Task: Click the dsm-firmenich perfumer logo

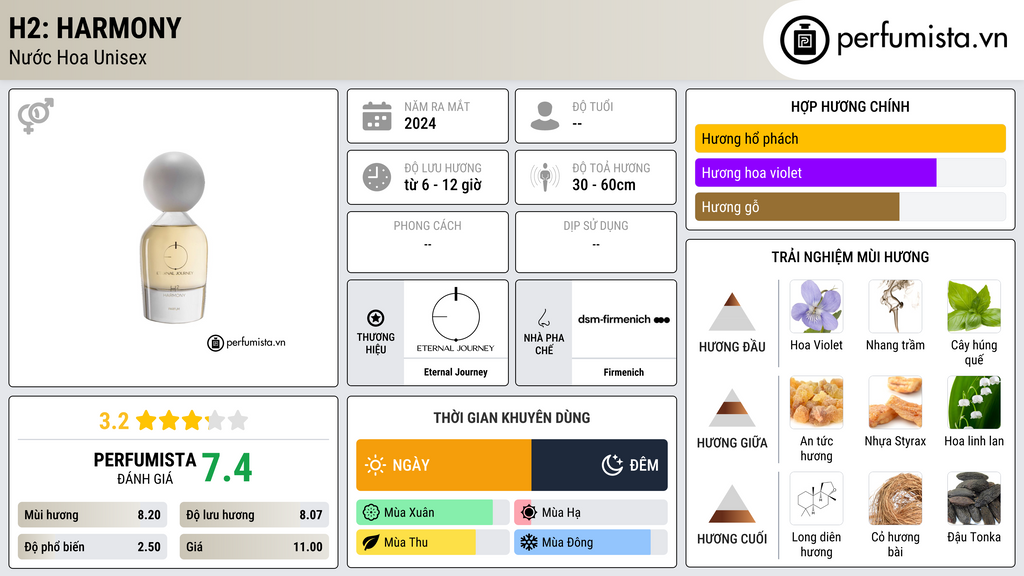Action: (x=624, y=319)
